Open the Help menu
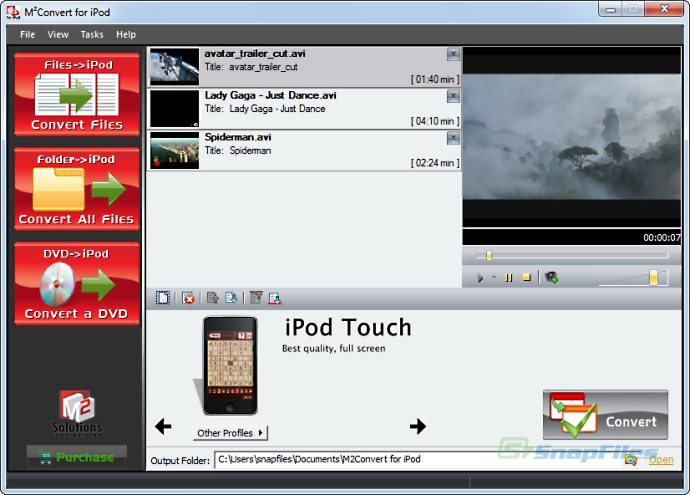The image size is (690, 495). (126, 34)
